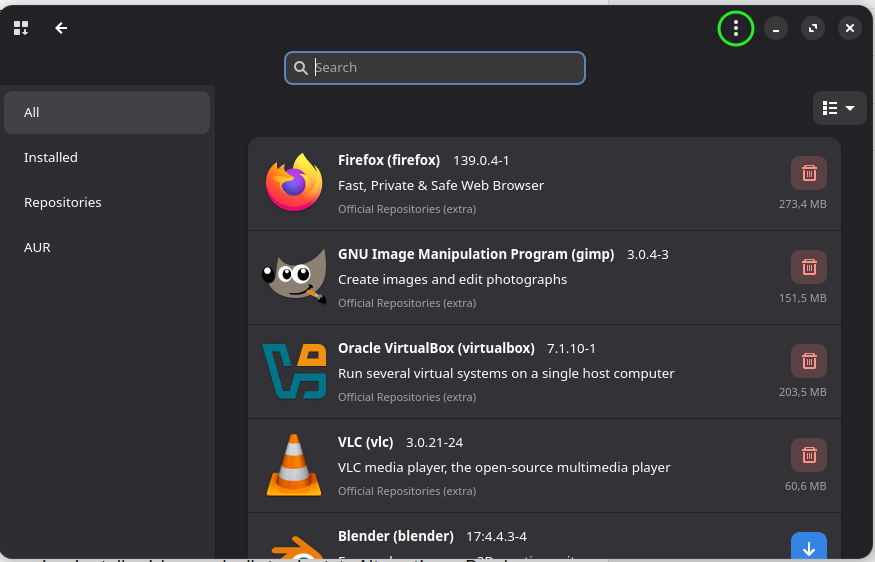Remove VirtualBox using its trash button
875x562 pixels.
tap(809, 361)
